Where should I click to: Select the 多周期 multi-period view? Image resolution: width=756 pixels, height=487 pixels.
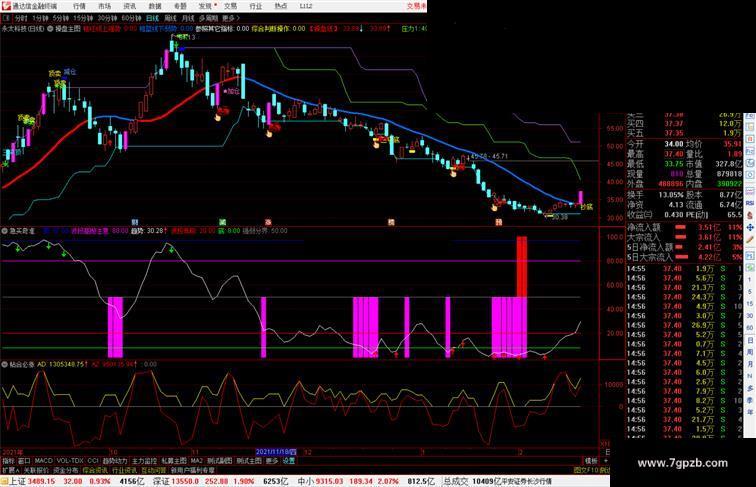point(208,18)
